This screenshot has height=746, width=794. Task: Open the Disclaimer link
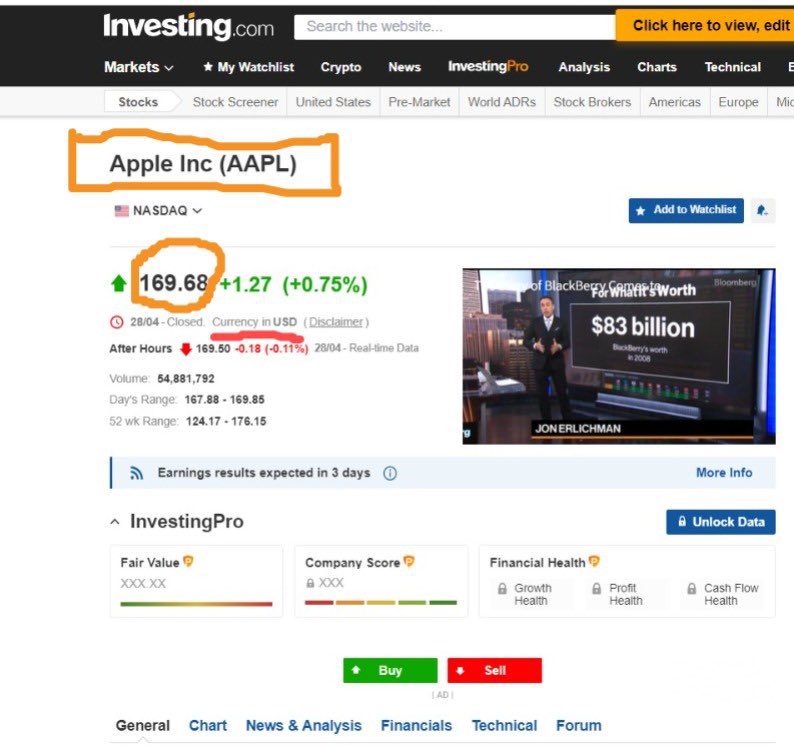pyautogui.click(x=336, y=322)
